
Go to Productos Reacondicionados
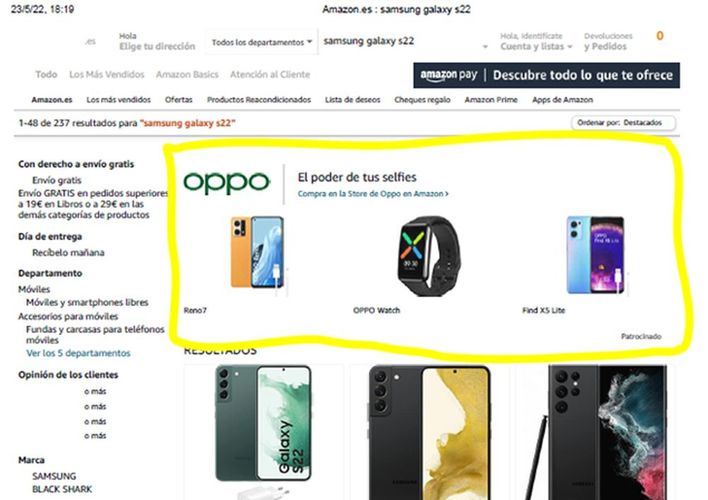pyautogui.click(x=259, y=100)
